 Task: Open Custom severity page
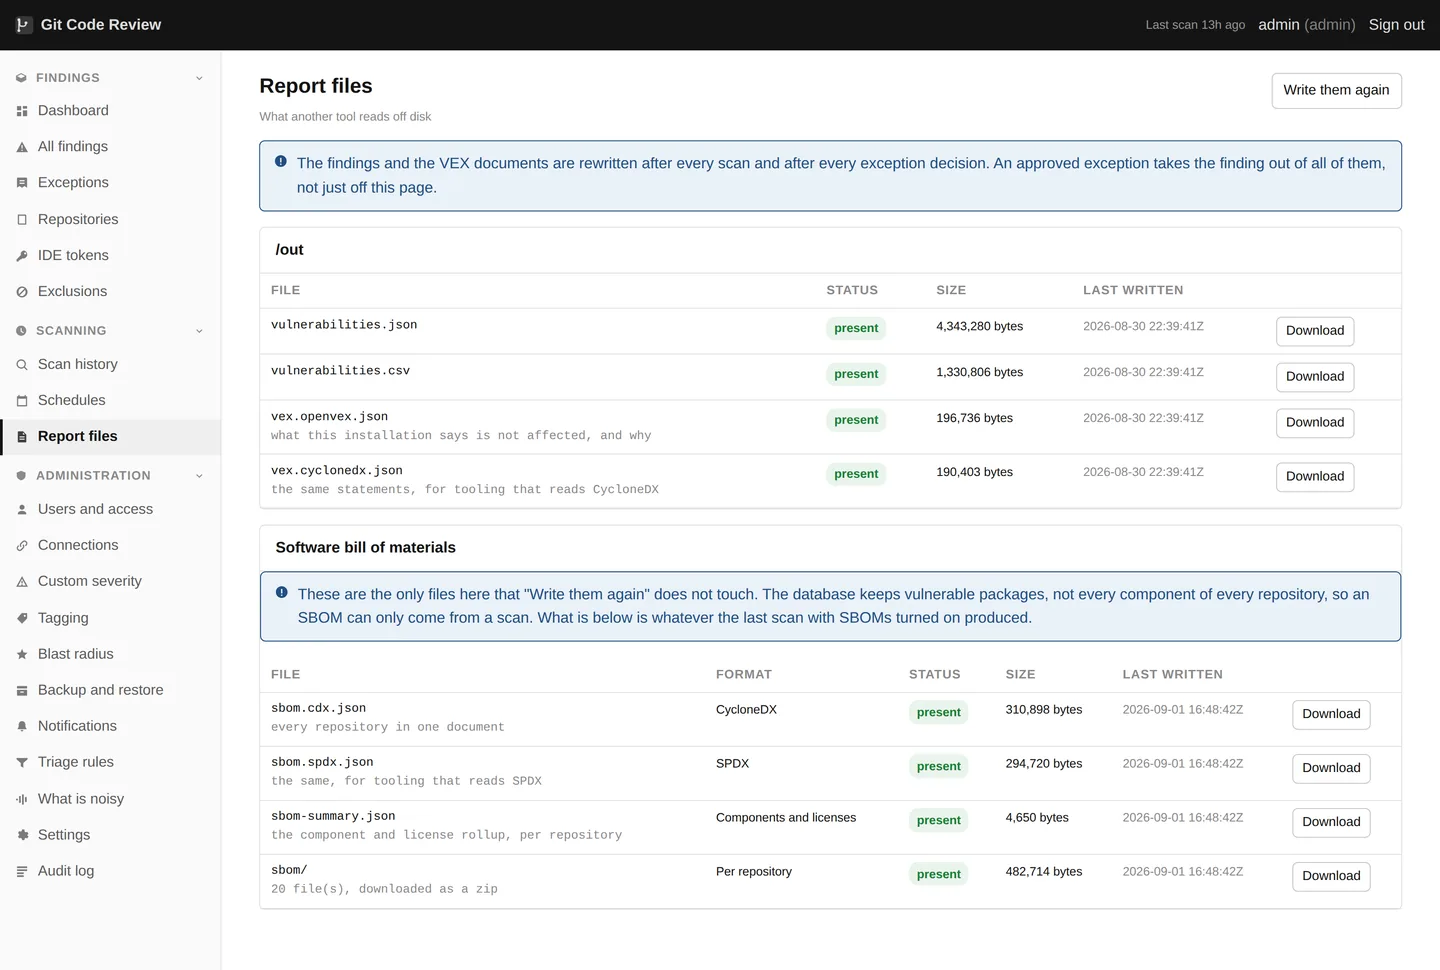[x=110, y=582]
